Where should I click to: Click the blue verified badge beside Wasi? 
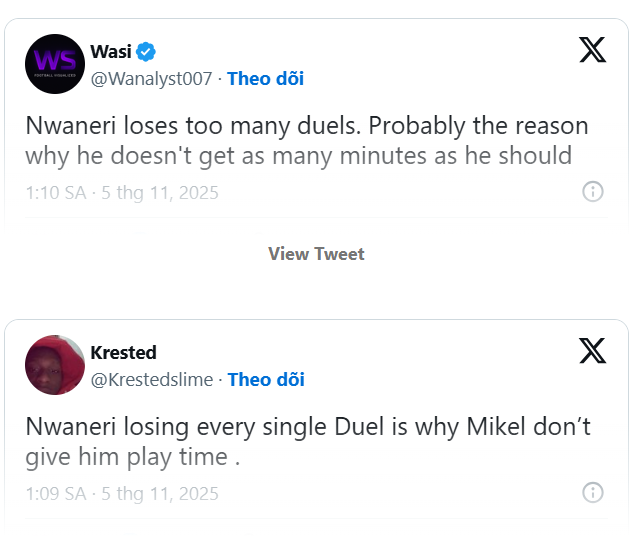pyautogui.click(x=146, y=52)
